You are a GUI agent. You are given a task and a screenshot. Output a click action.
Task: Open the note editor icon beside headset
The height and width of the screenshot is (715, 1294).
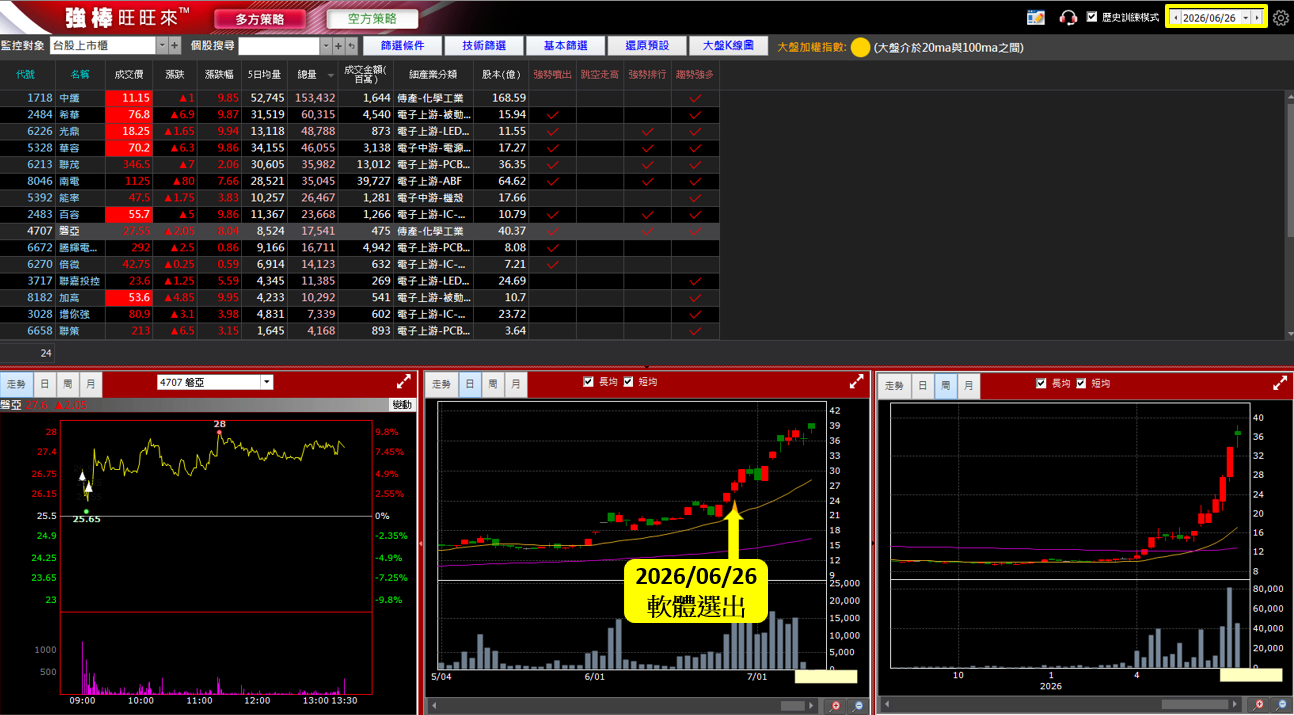pos(1036,17)
